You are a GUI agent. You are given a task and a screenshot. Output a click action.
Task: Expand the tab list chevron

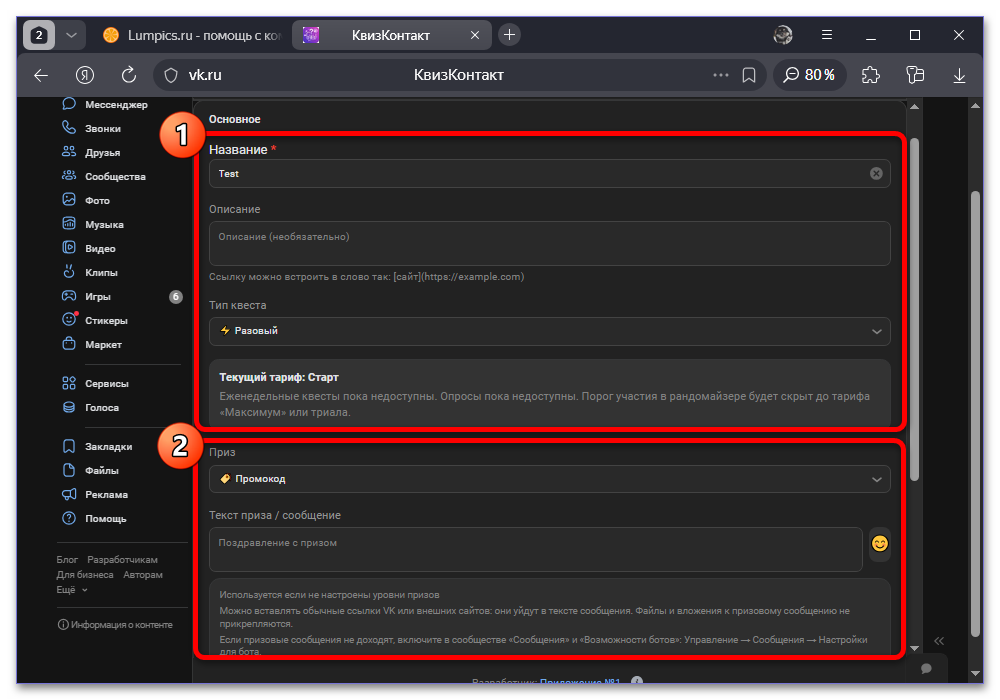click(71, 35)
